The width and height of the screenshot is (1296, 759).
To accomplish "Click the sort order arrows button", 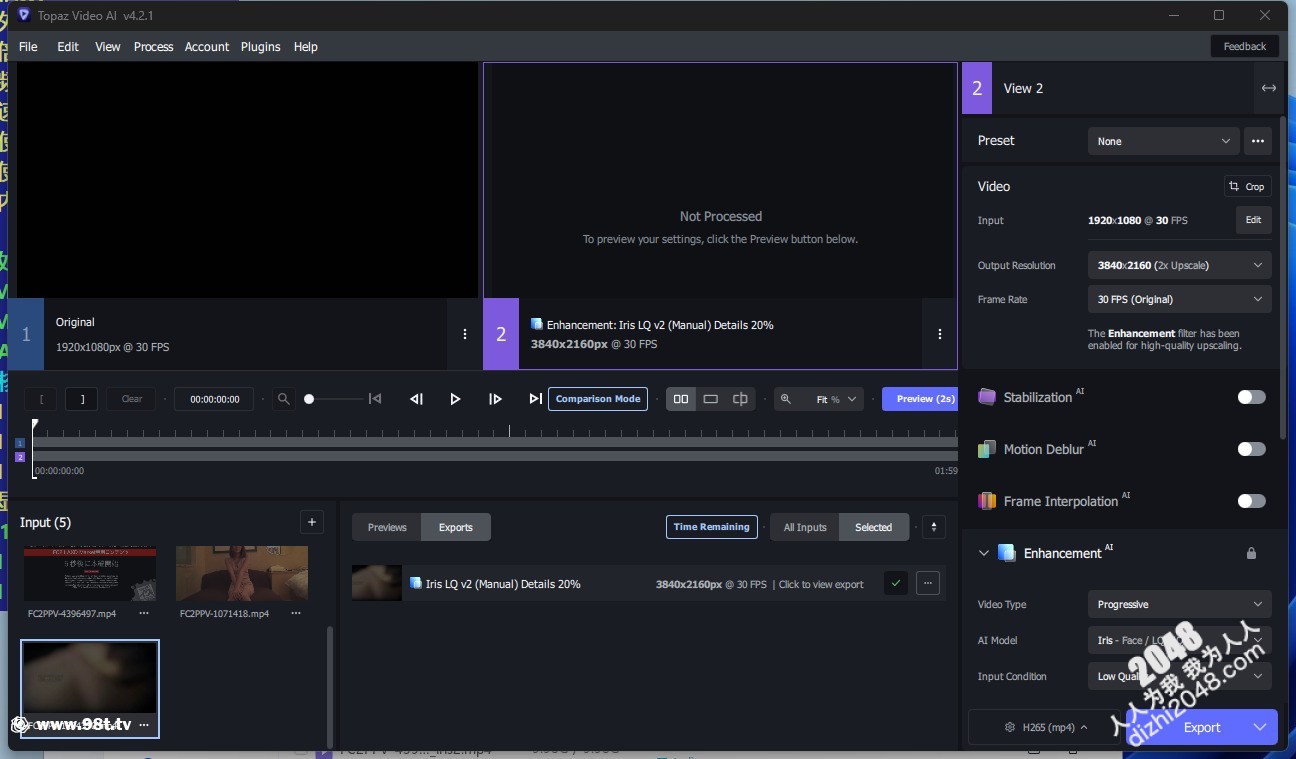I will pos(934,527).
